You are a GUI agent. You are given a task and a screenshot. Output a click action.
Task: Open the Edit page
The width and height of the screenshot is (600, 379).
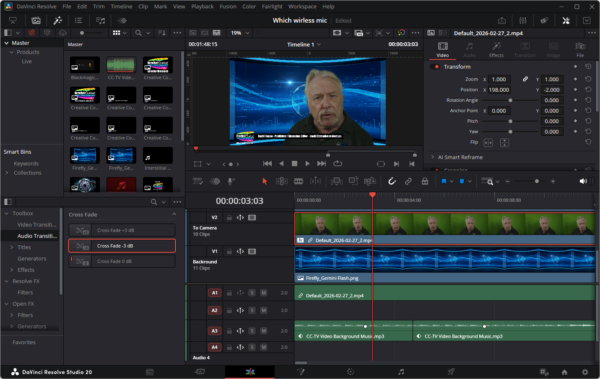click(250, 371)
